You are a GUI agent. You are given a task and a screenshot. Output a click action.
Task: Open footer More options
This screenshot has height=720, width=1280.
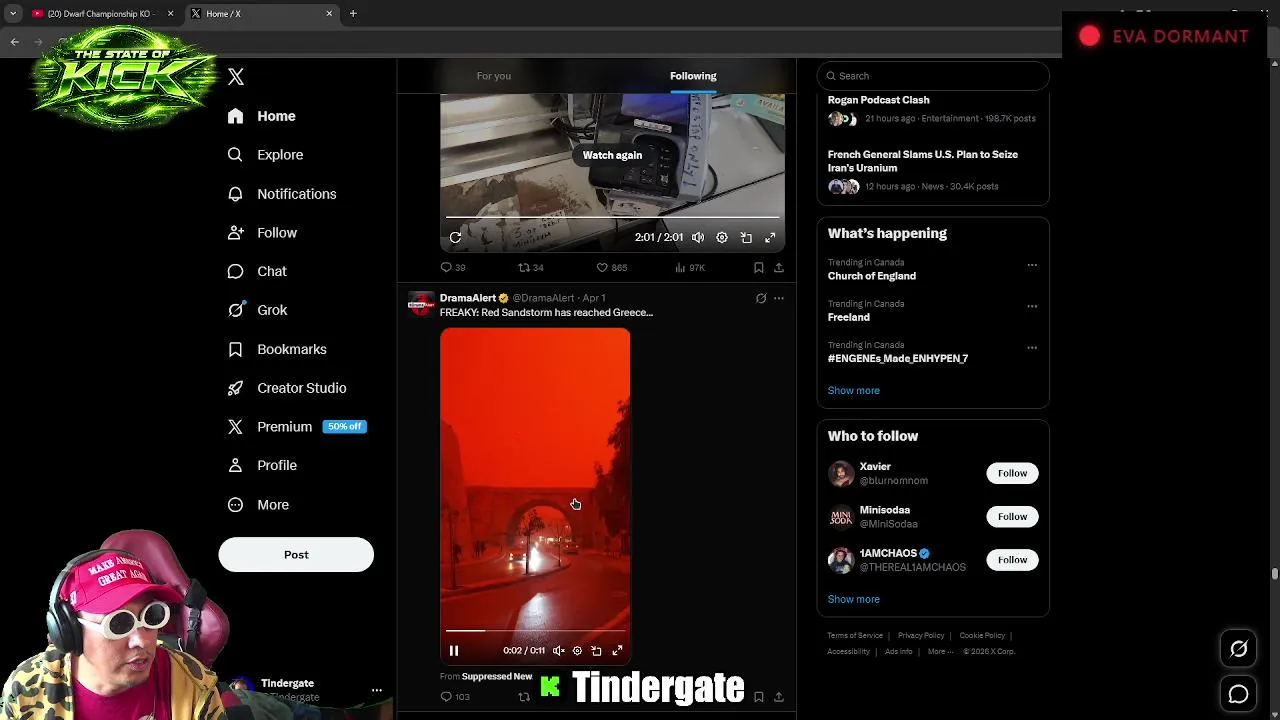[x=940, y=652]
